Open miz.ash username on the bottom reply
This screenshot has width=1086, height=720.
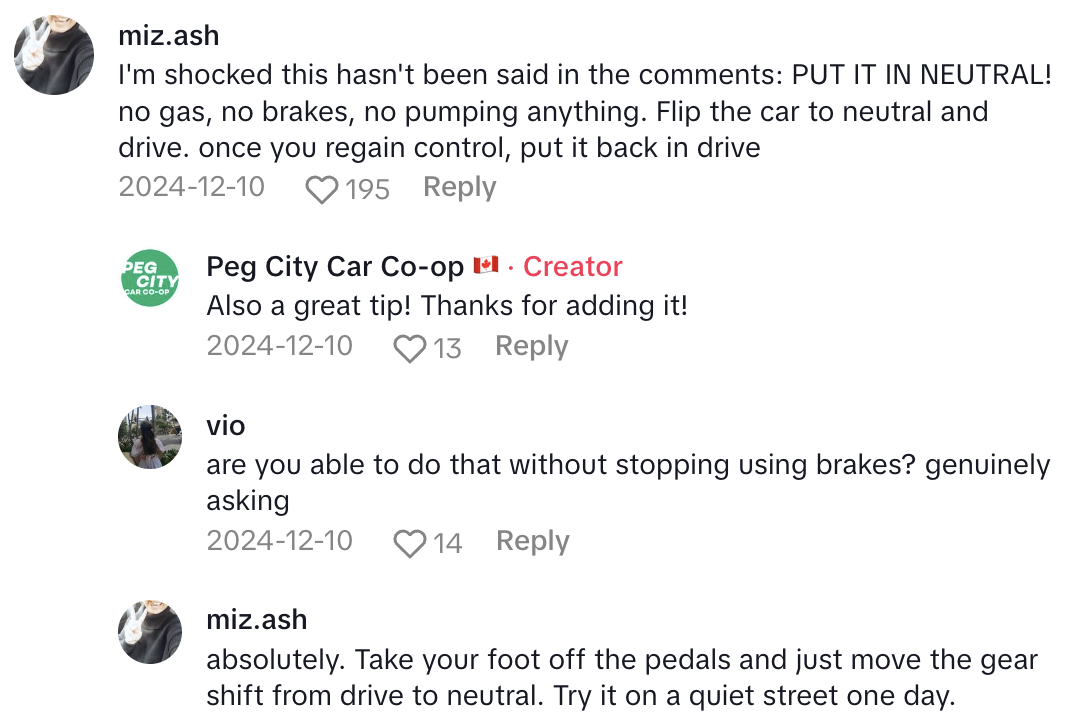[256, 620]
